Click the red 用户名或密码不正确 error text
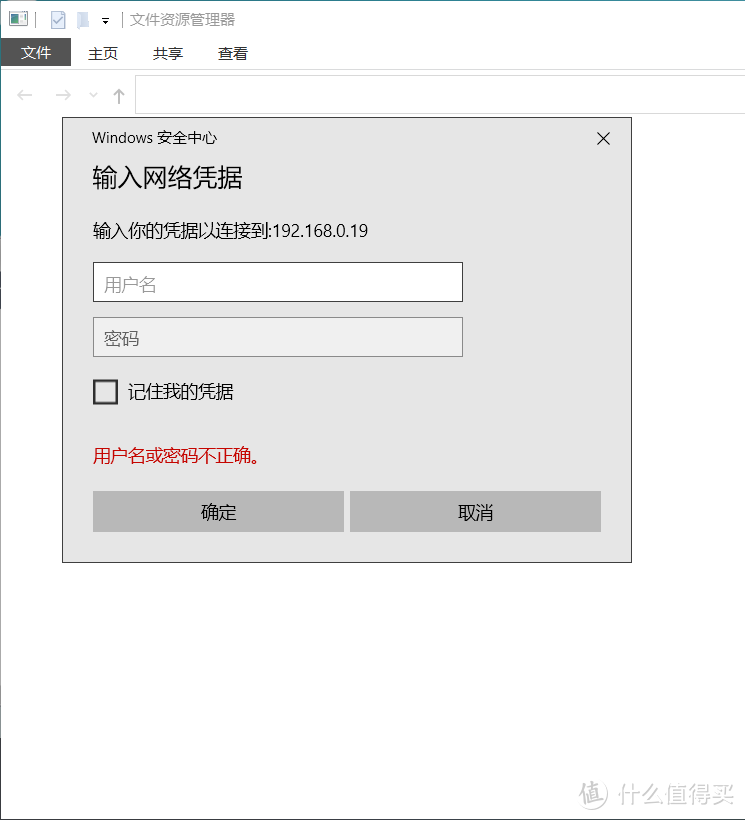 176,456
